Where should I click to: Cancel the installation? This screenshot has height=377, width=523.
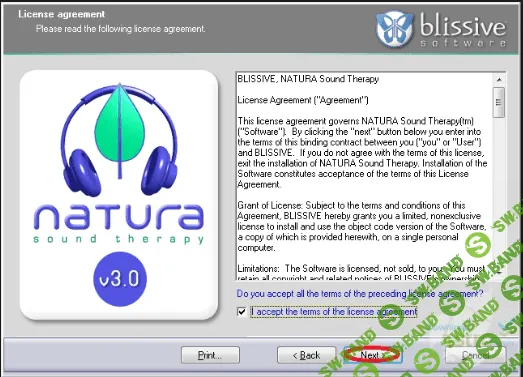(x=475, y=355)
